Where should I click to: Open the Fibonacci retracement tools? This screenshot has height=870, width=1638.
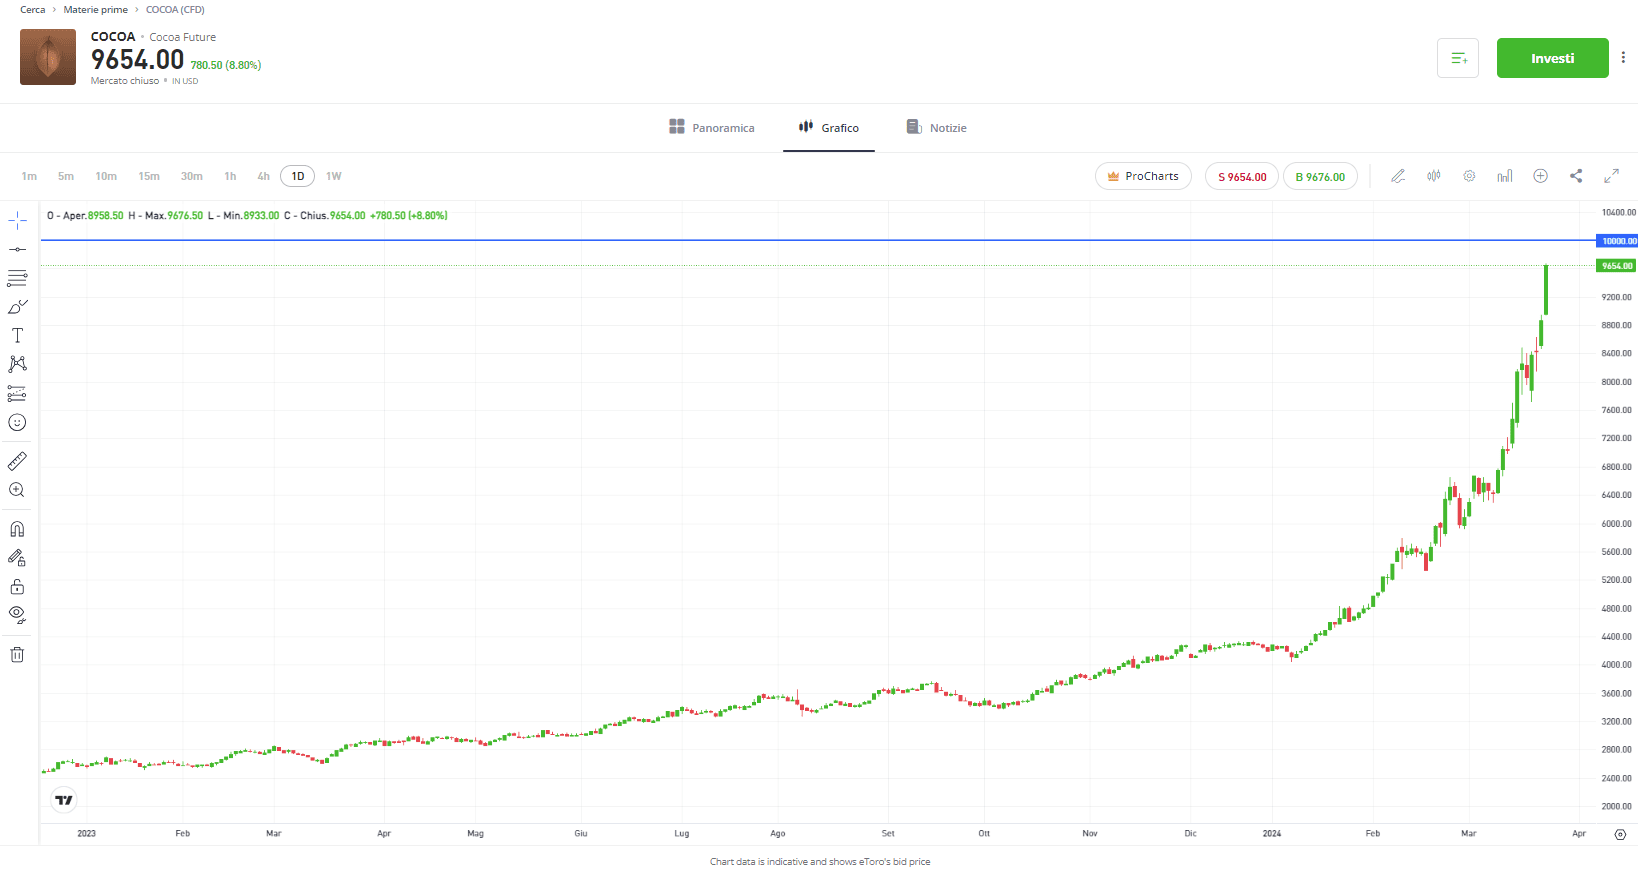pos(17,278)
